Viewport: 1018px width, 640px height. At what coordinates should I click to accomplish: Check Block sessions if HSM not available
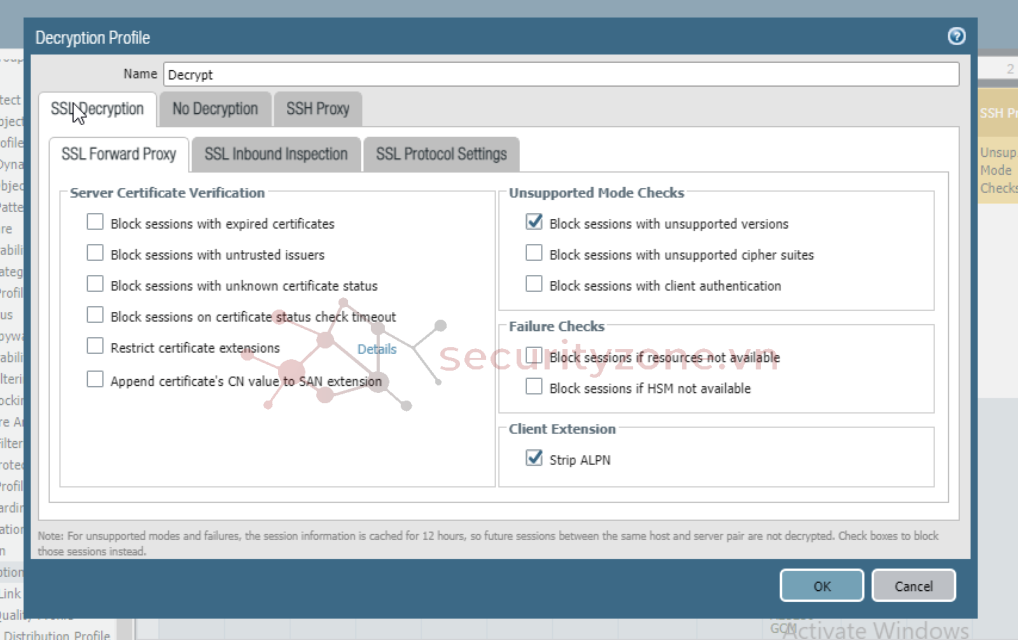534,387
